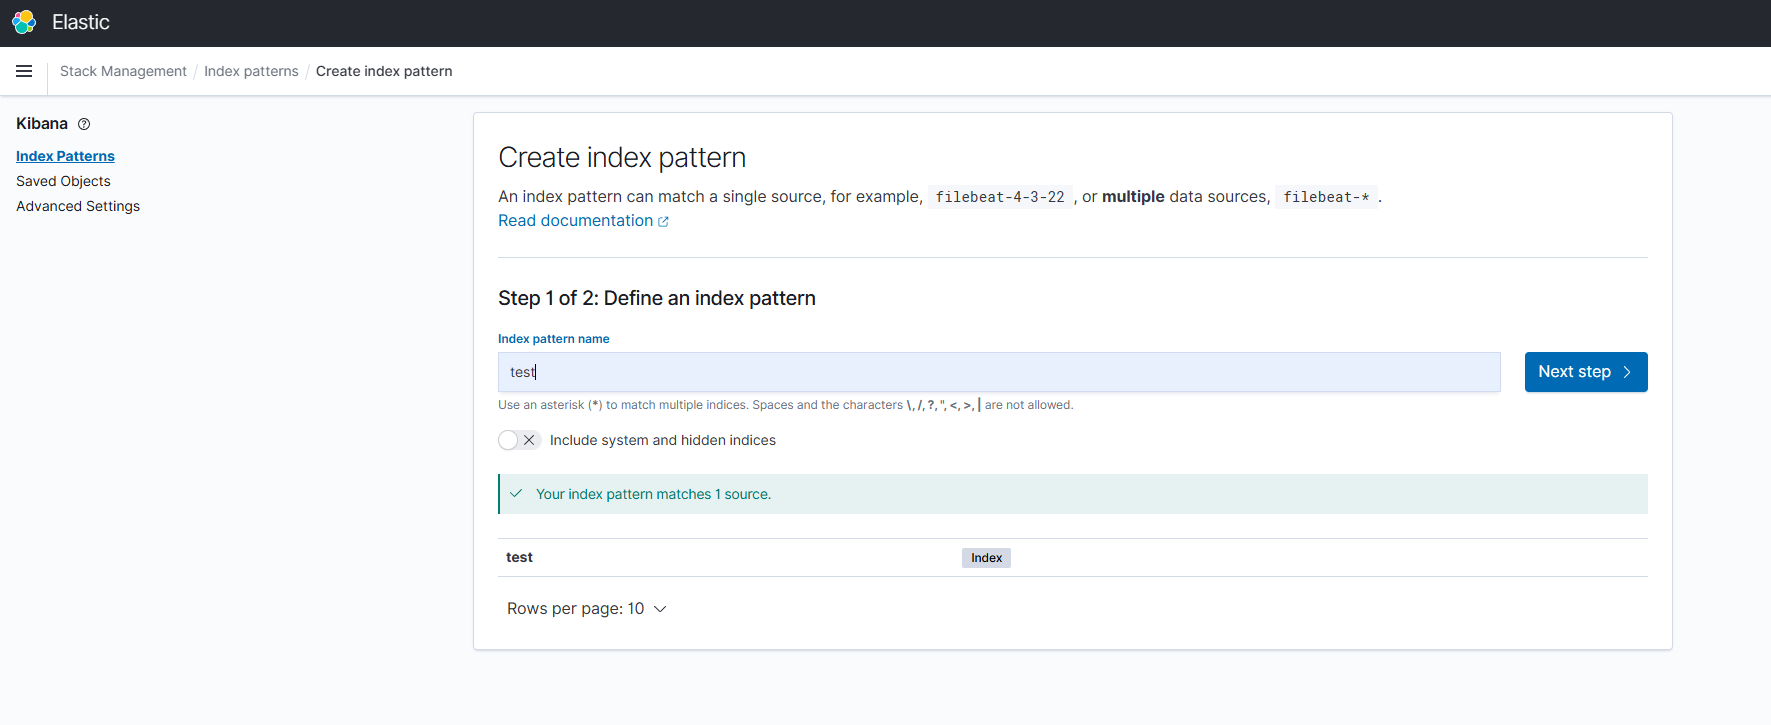Click the Index badge in the test row
The image size is (1771, 725).
pyautogui.click(x=986, y=558)
